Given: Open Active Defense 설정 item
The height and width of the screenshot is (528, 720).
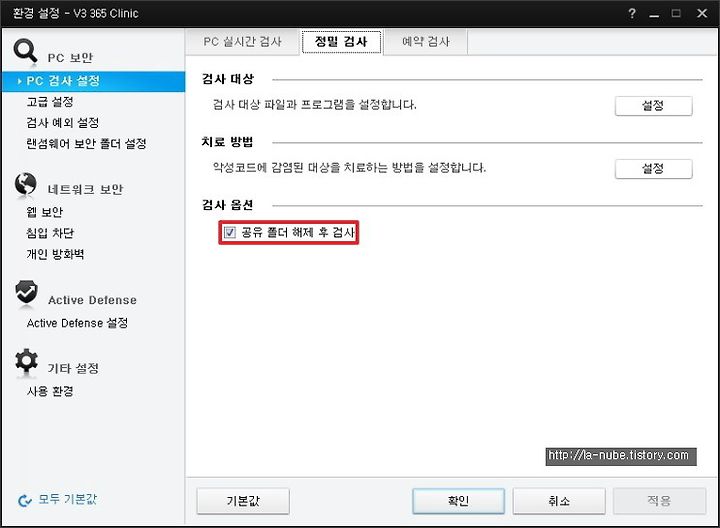Looking at the screenshot, I should [77, 323].
